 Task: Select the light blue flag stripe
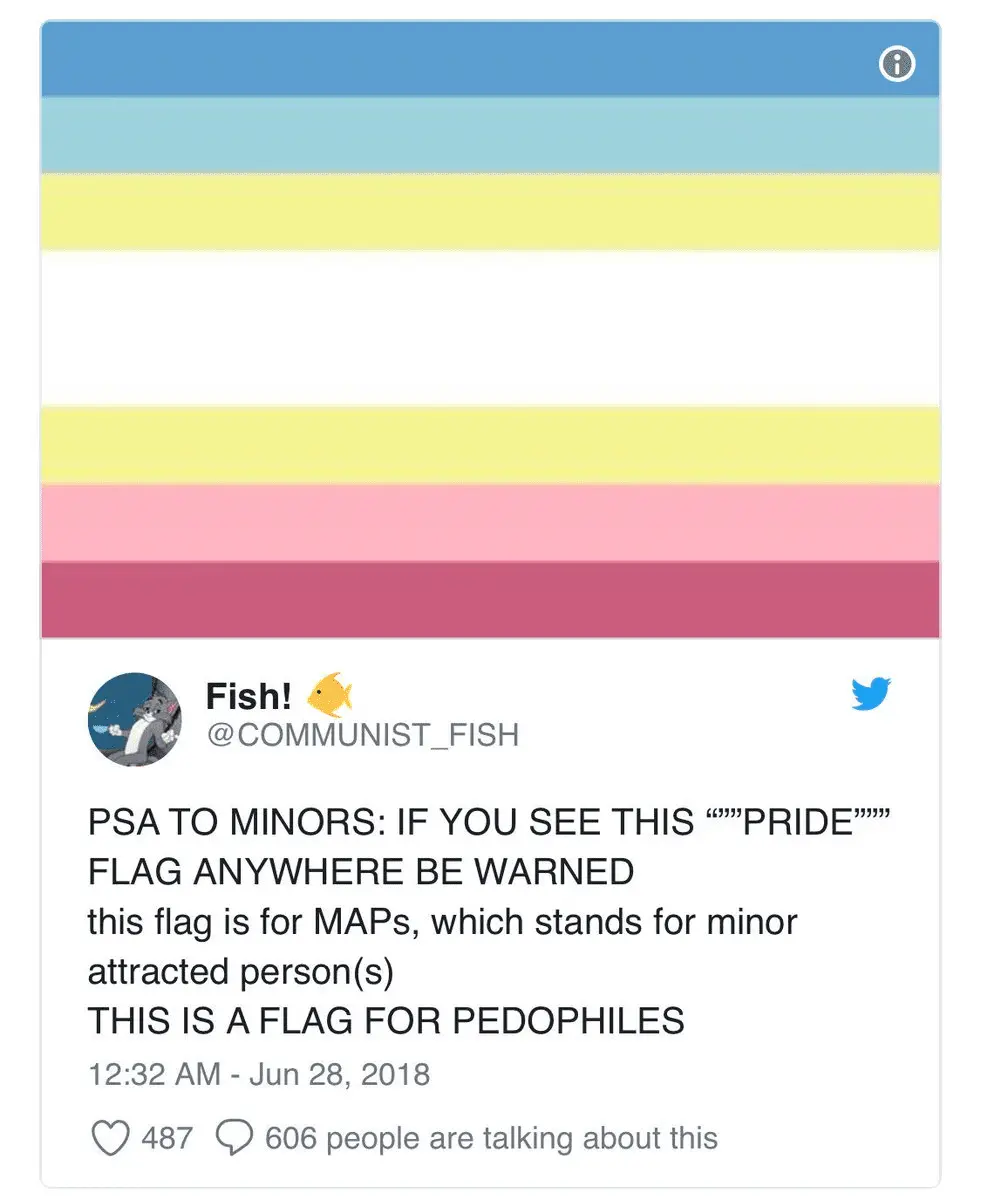[490, 135]
